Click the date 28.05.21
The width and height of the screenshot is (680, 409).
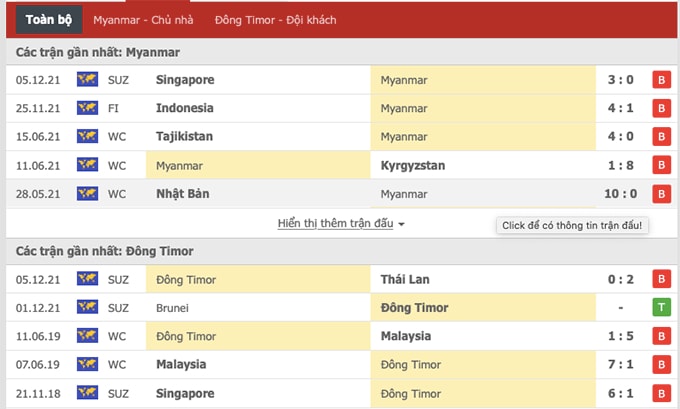[x=38, y=194]
